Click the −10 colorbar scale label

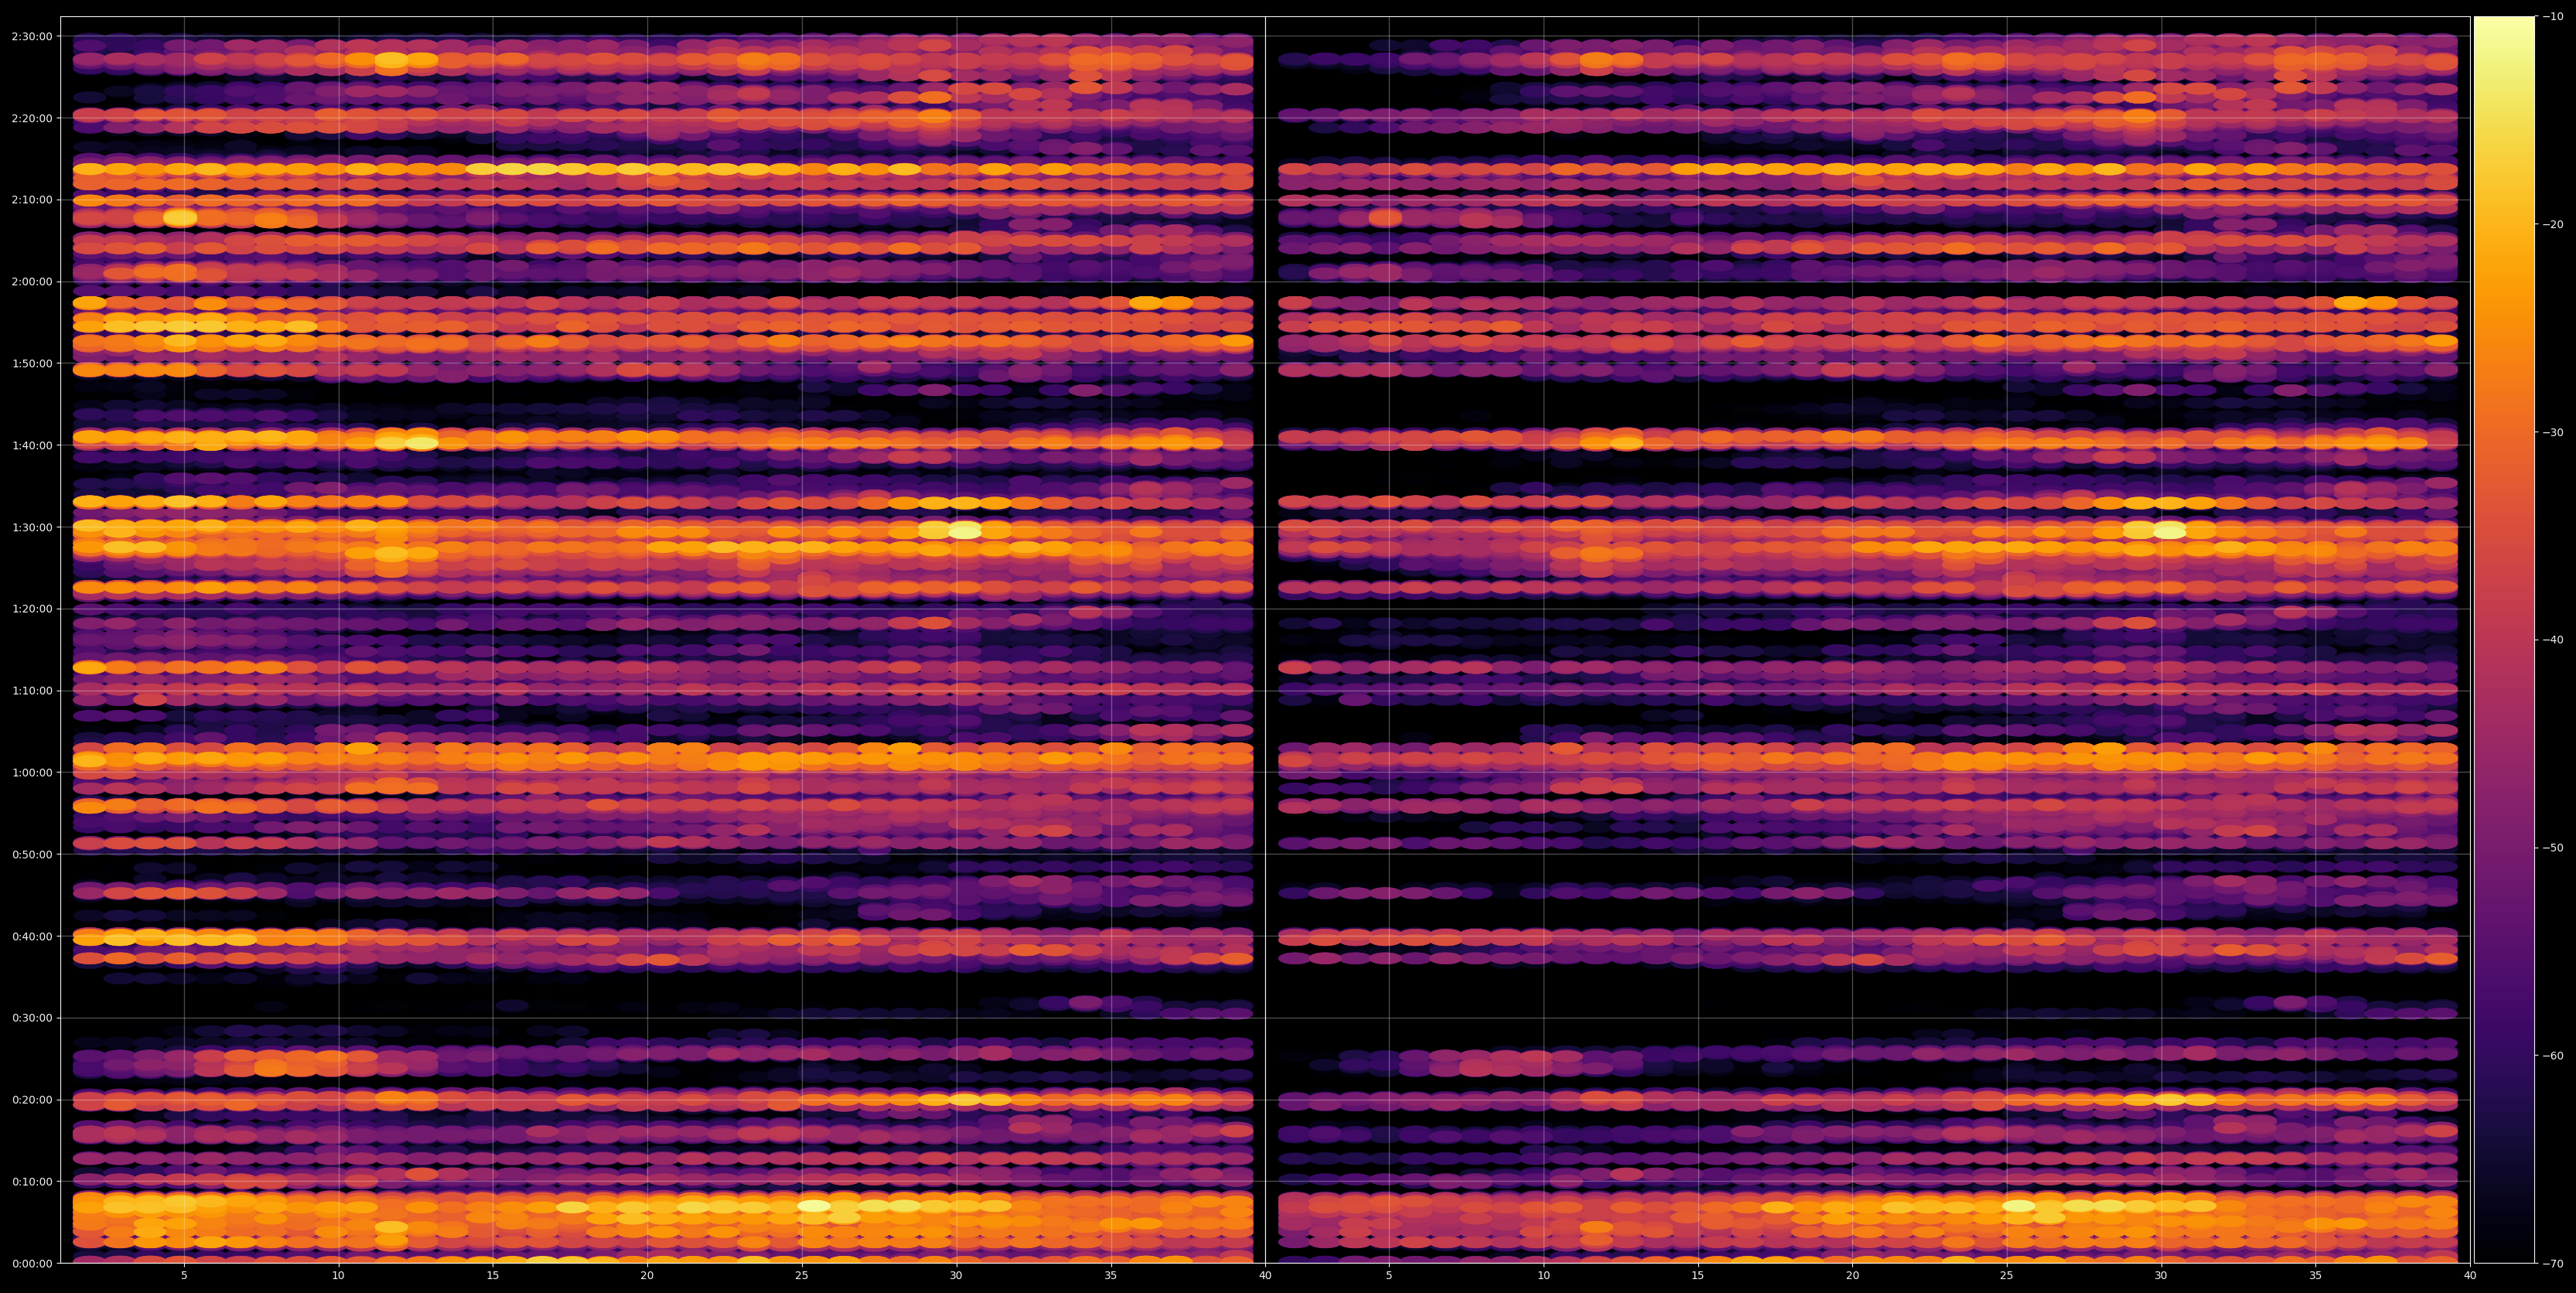pos(2552,16)
